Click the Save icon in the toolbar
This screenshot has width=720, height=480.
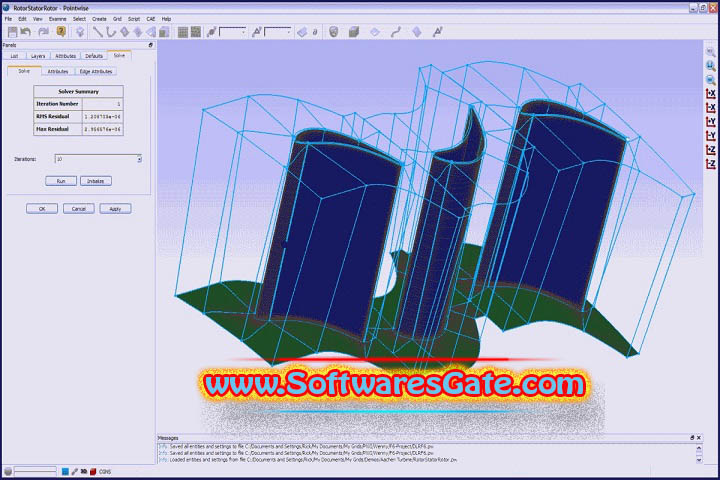[x=12, y=32]
